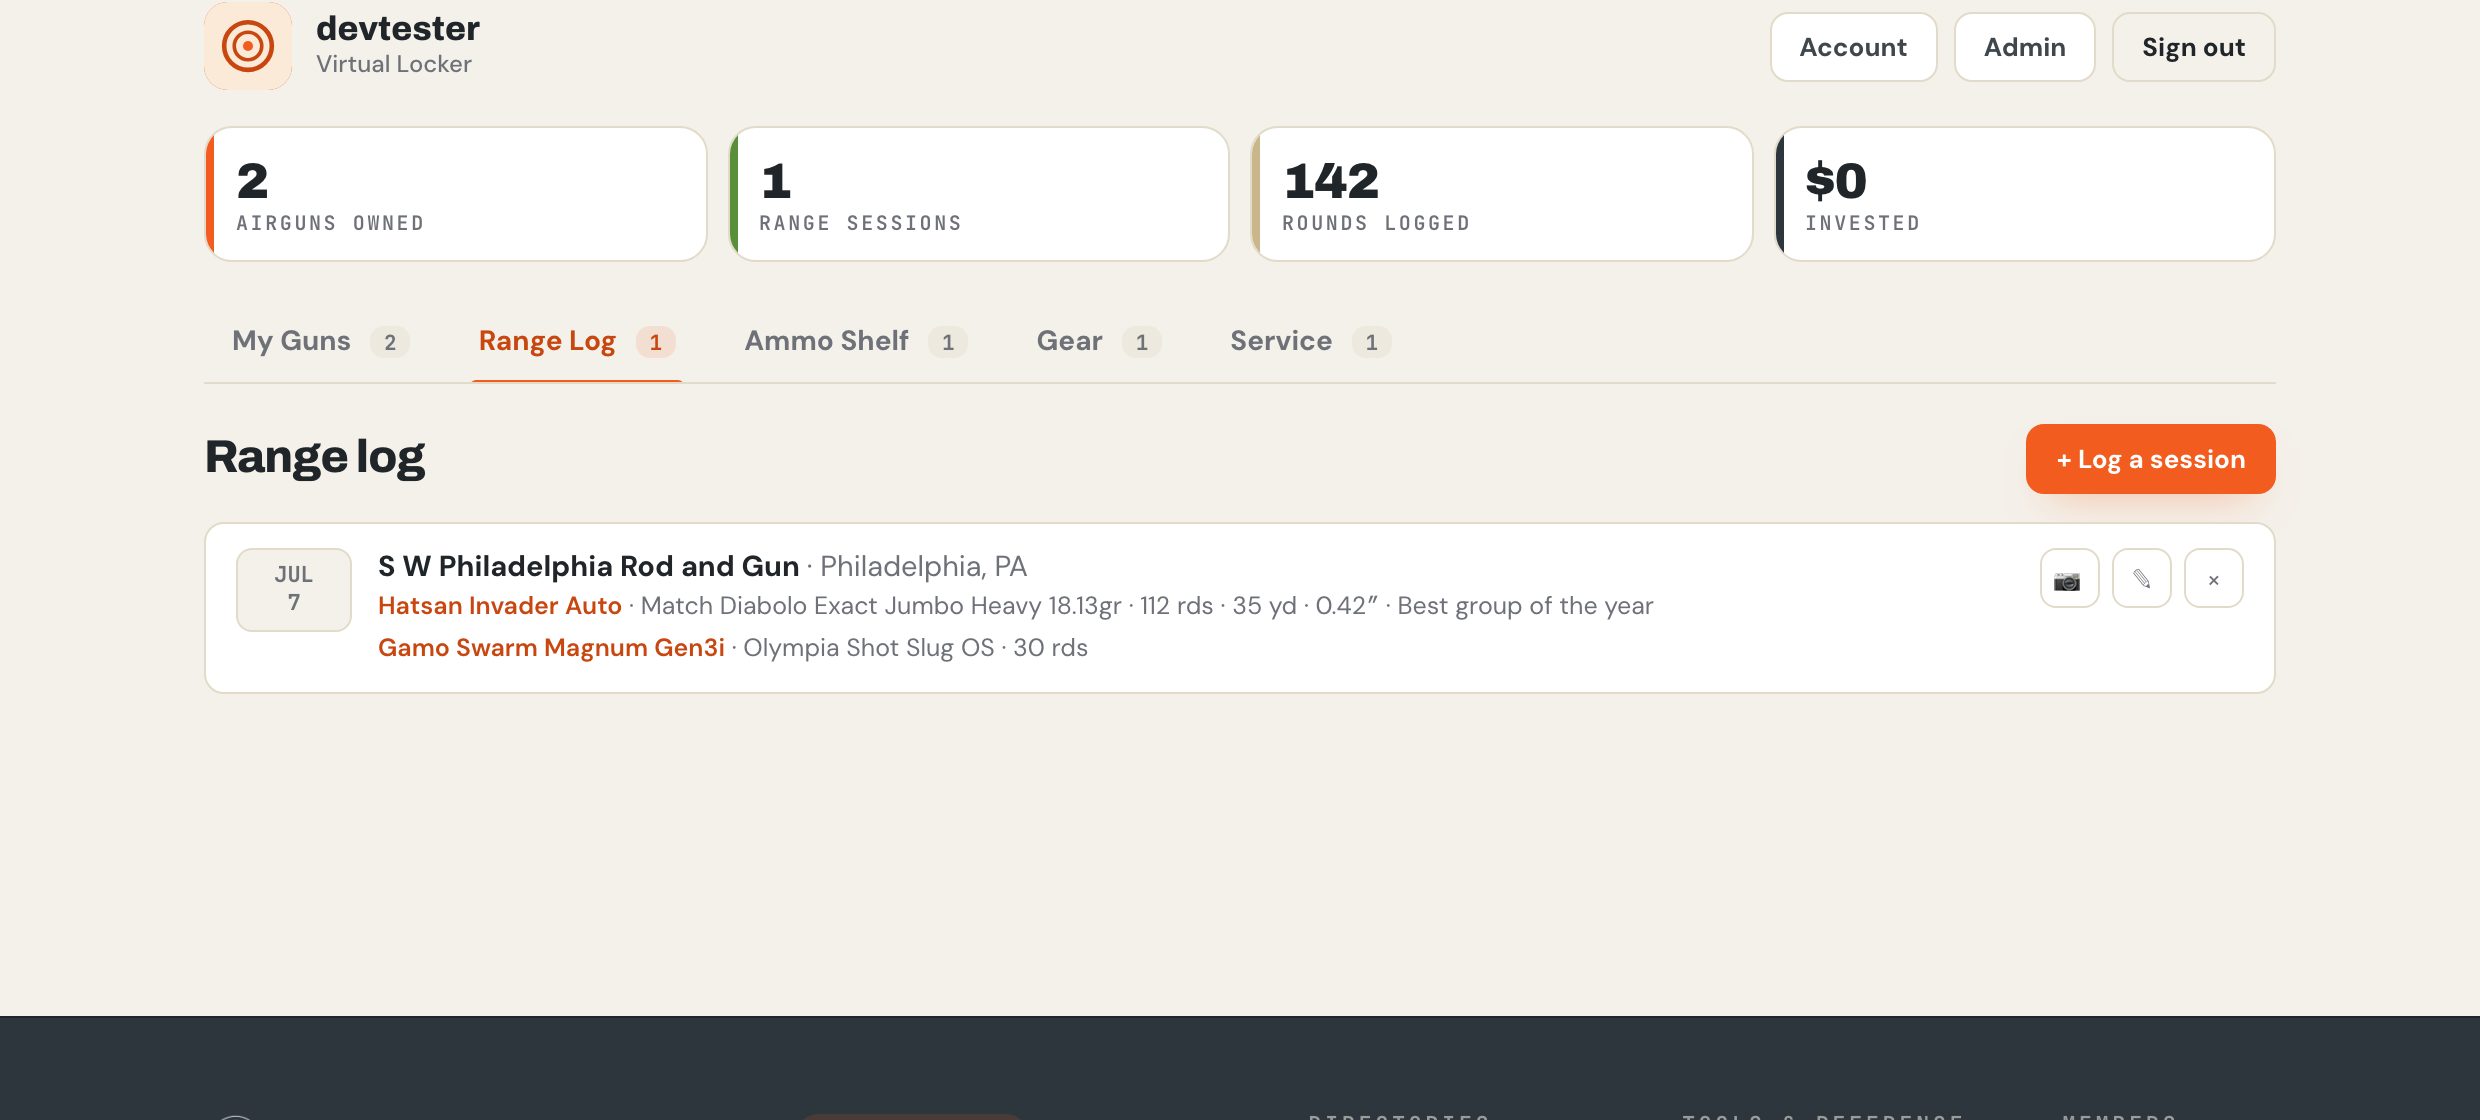Screen dimensions: 2480x1120
Task: Click the camera photo icon on session
Action: 2069,579
